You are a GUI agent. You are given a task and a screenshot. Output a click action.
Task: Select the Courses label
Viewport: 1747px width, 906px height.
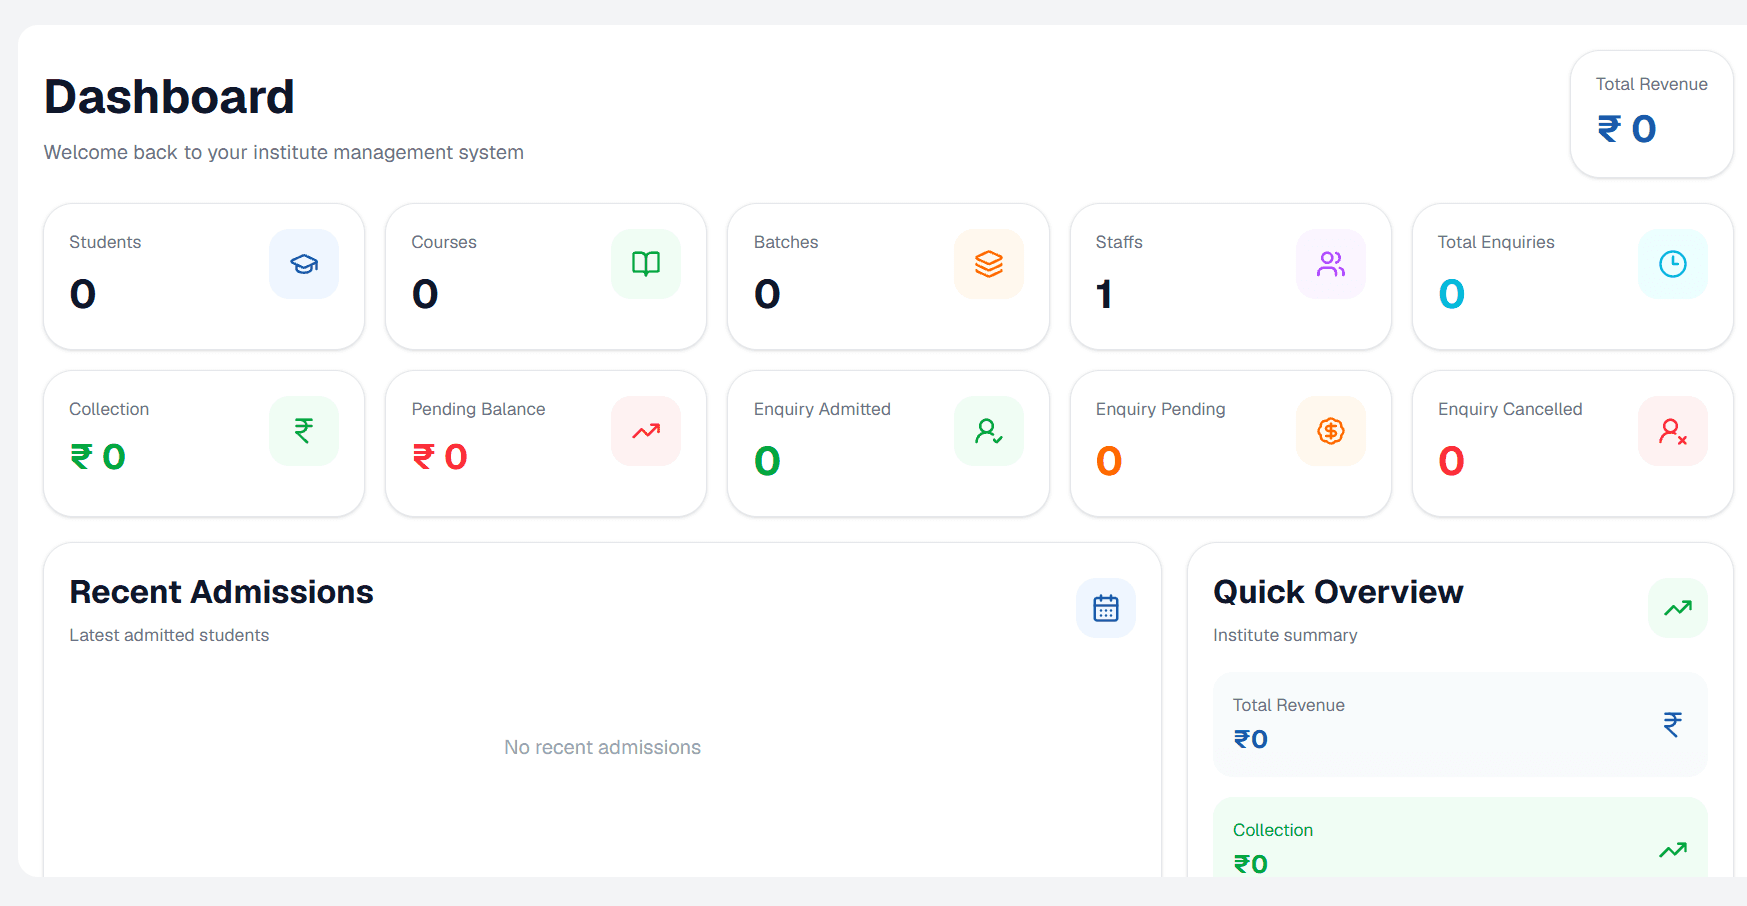pyautogui.click(x=444, y=242)
